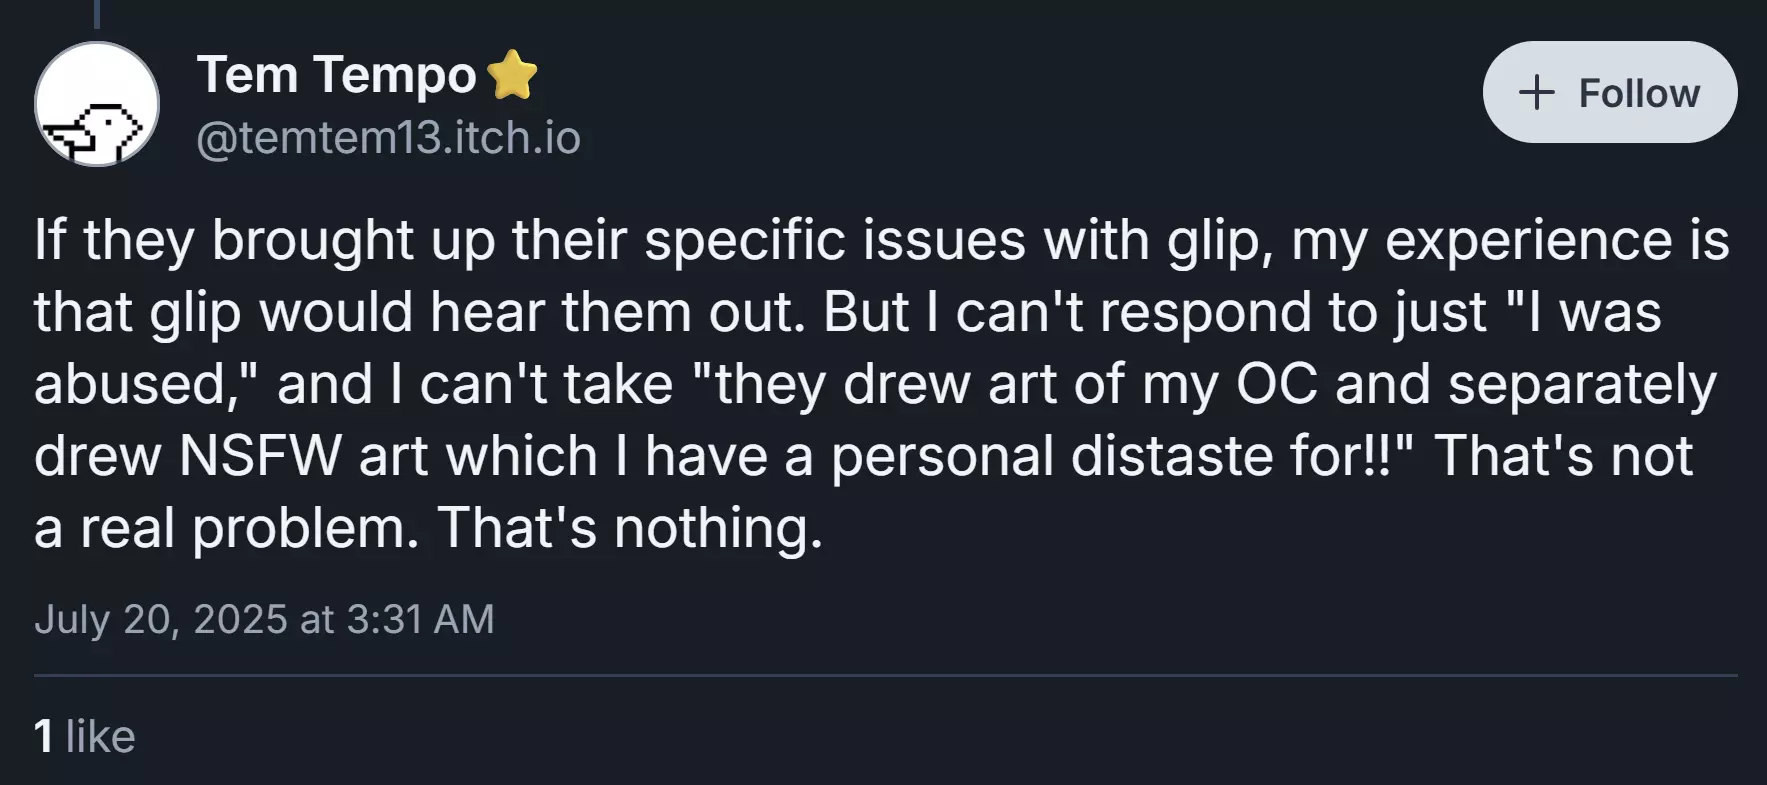Click the first line of post text
This screenshot has height=785, width=1767.
pyautogui.click(x=882, y=242)
